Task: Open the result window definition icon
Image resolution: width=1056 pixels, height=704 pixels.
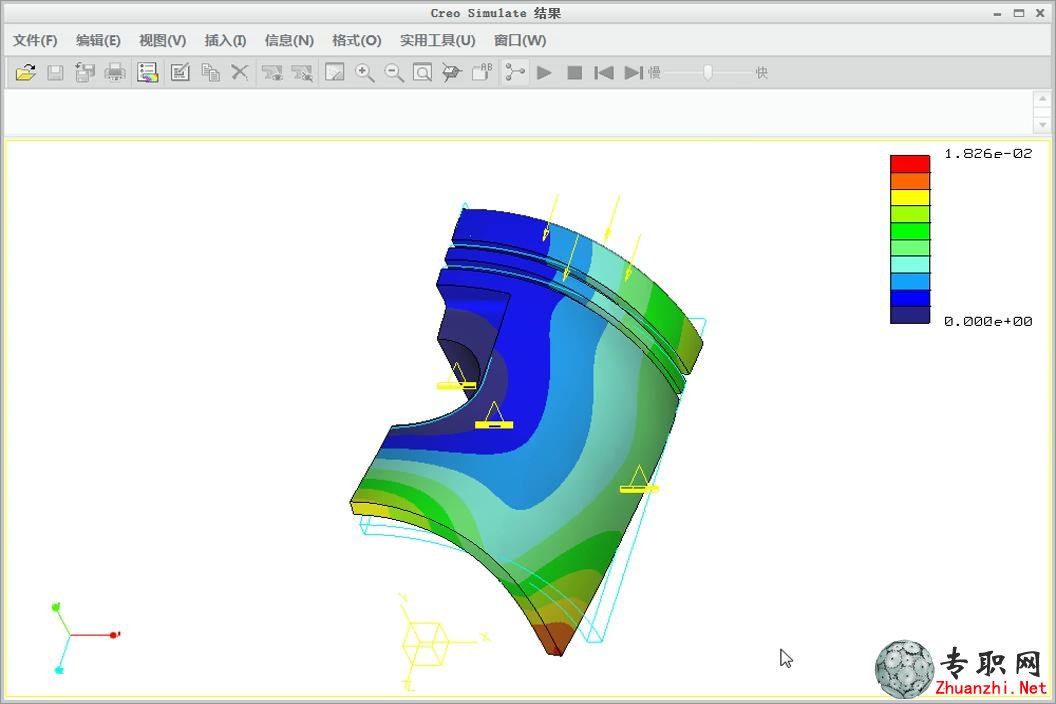Action: (147, 72)
